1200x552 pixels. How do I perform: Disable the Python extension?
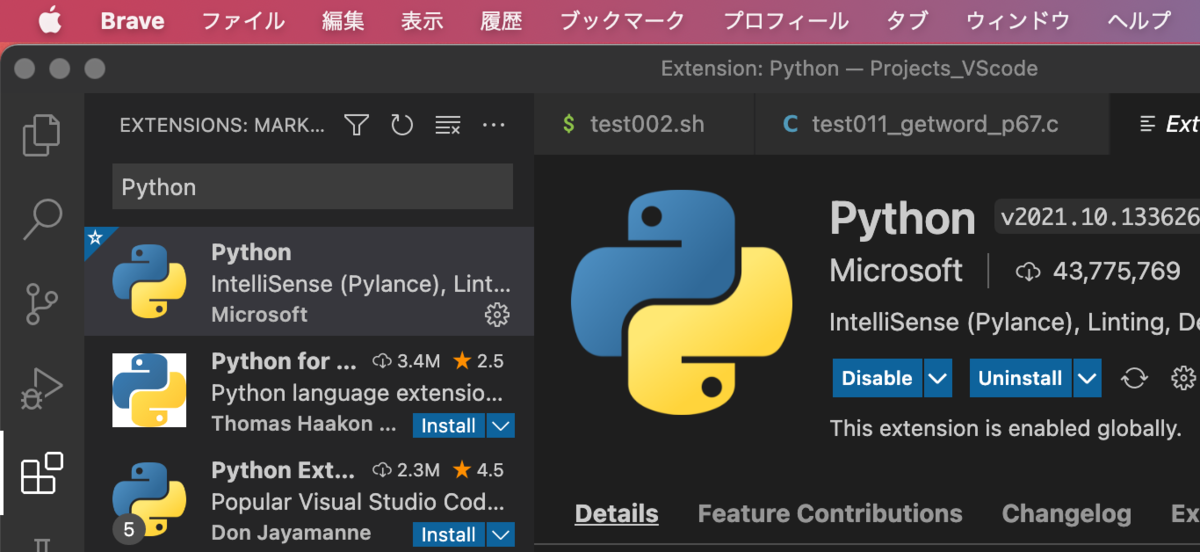click(x=876, y=378)
